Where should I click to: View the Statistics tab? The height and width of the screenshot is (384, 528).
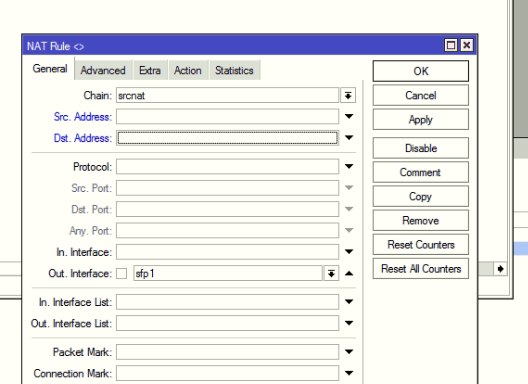click(234, 70)
